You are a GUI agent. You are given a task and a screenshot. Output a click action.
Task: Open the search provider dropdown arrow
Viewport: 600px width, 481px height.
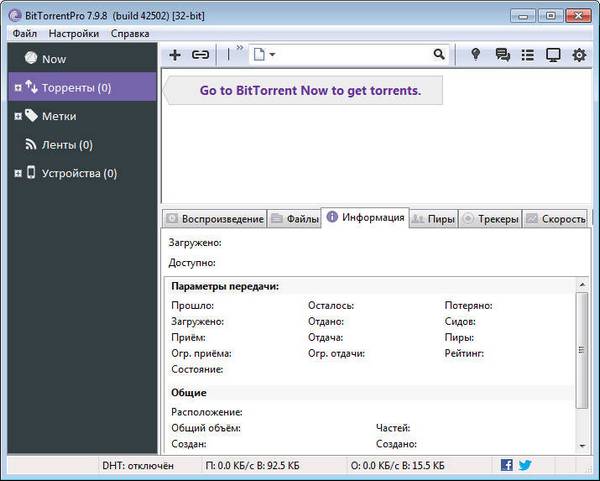click(272, 54)
